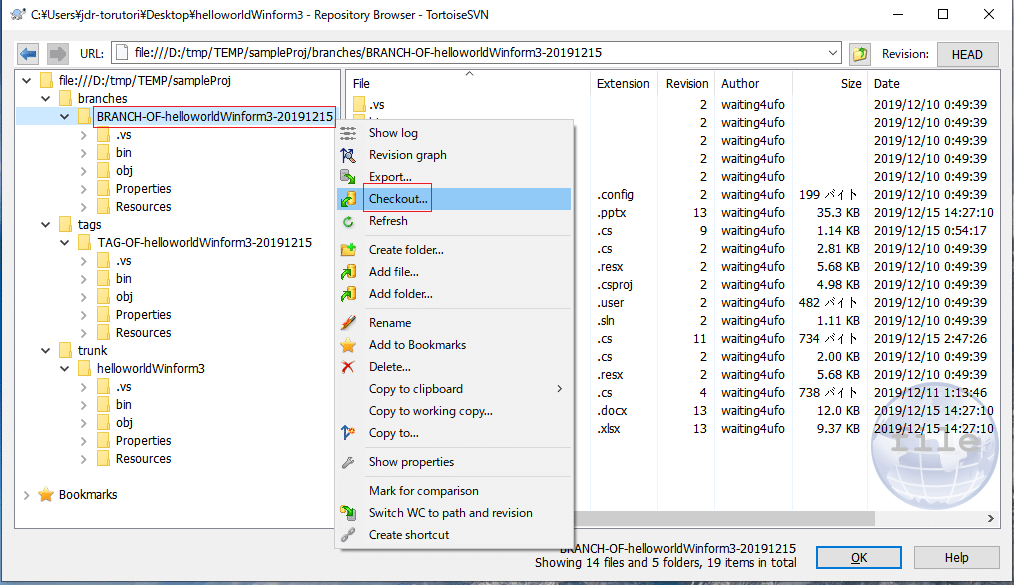Collapse the helloworldWinform3 node under trunk
This screenshot has height=585, width=1014.
point(65,369)
